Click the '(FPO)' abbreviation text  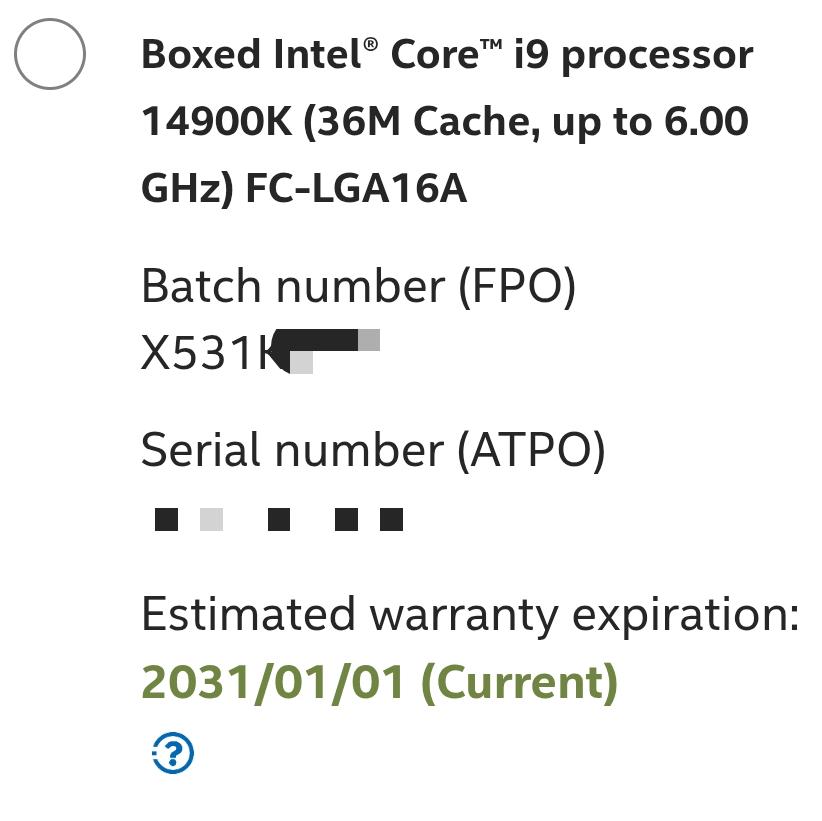point(517,288)
